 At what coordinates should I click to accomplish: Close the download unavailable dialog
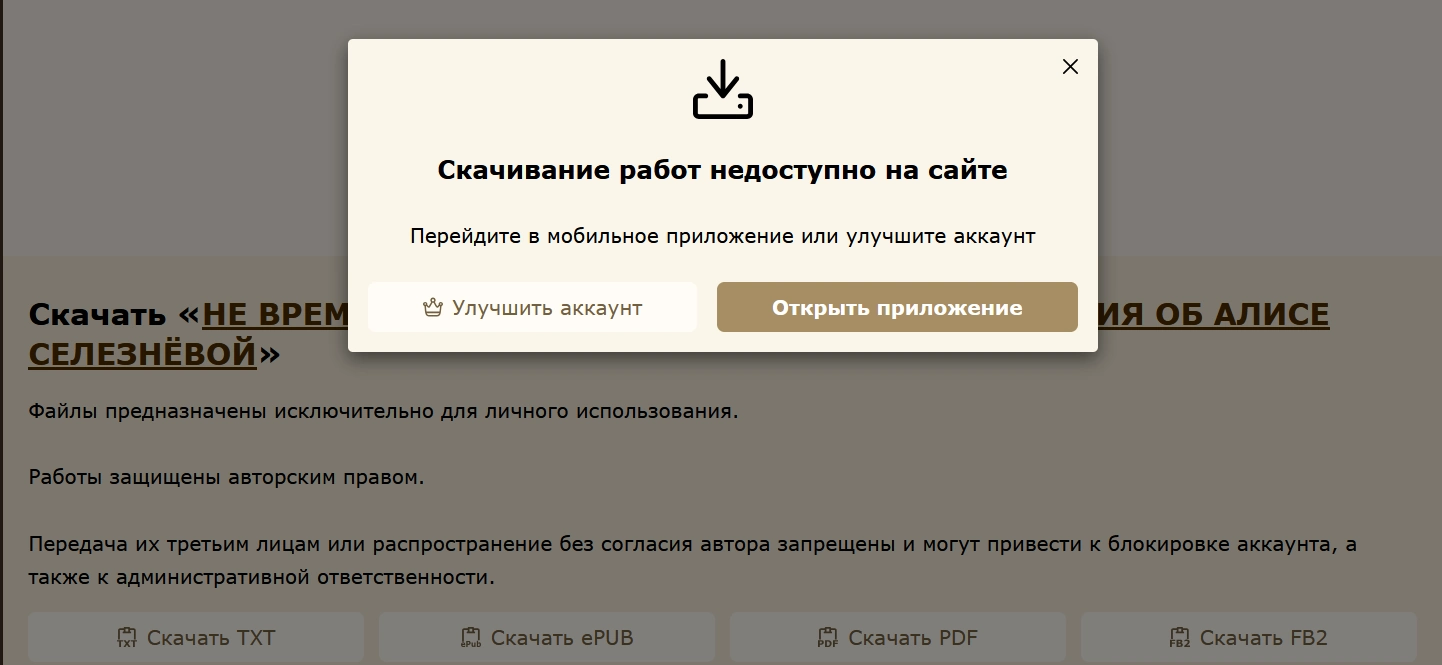[1070, 67]
